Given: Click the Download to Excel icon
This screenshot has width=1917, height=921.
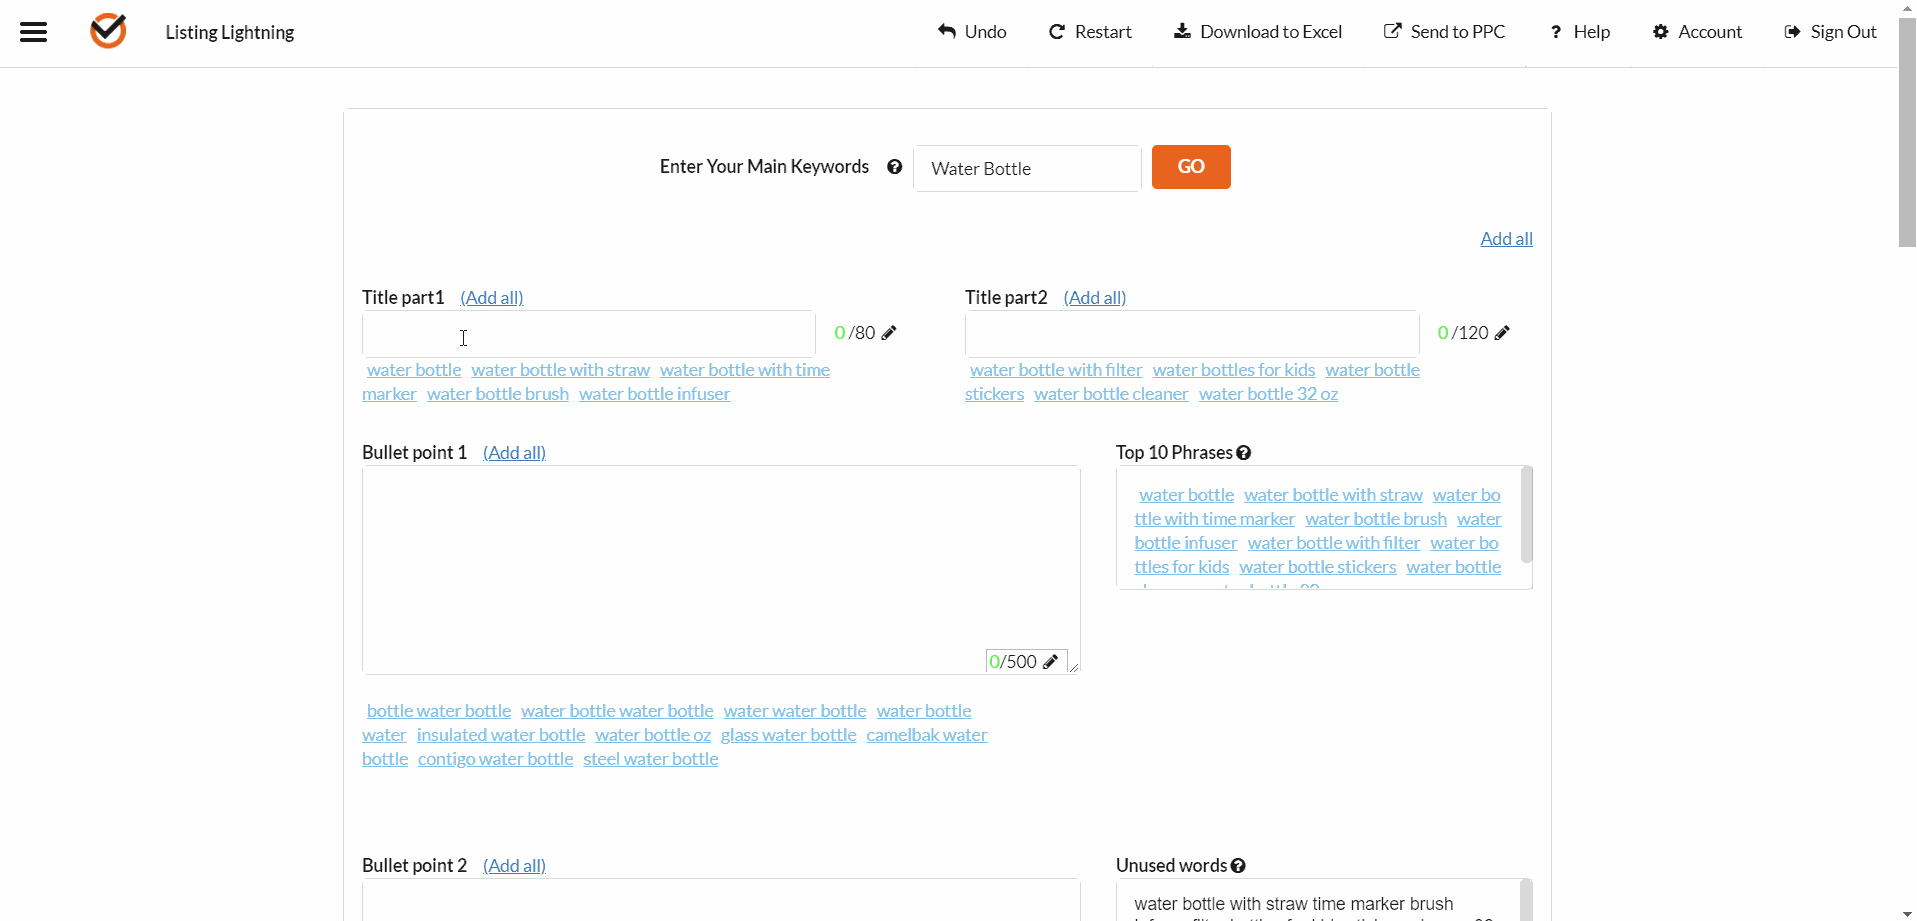Looking at the screenshot, I should tap(1182, 31).
